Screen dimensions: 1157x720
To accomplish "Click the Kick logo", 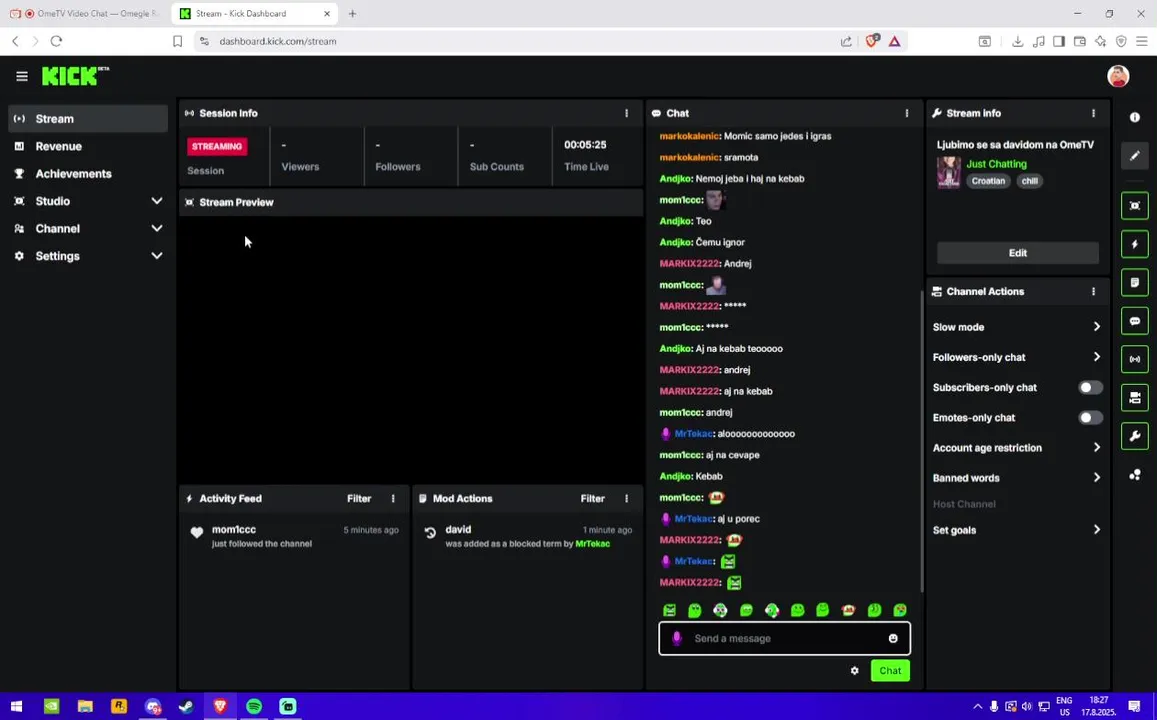I will 75,75.
